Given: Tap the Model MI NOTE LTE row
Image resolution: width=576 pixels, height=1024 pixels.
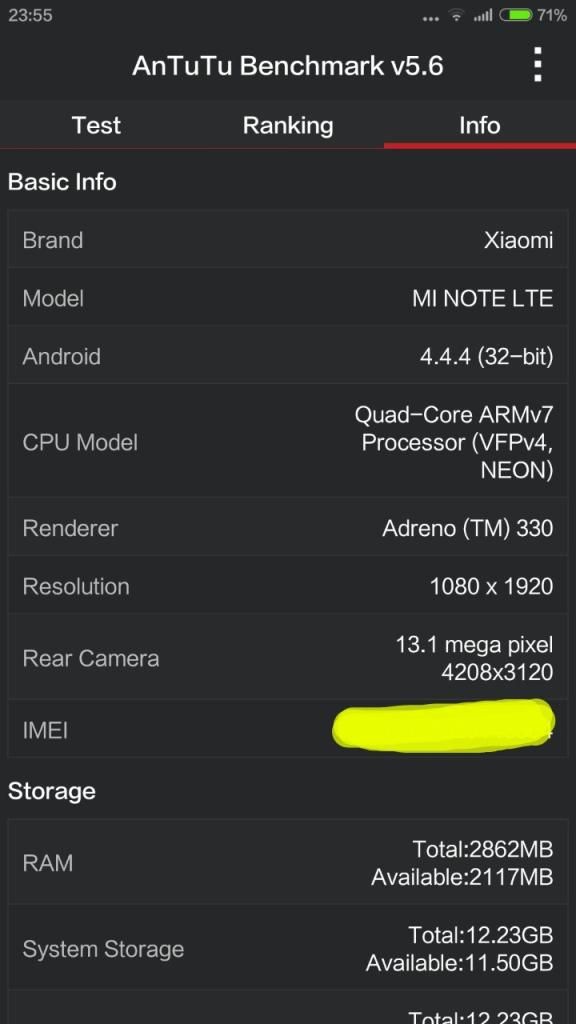Looking at the screenshot, I should click(288, 298).
